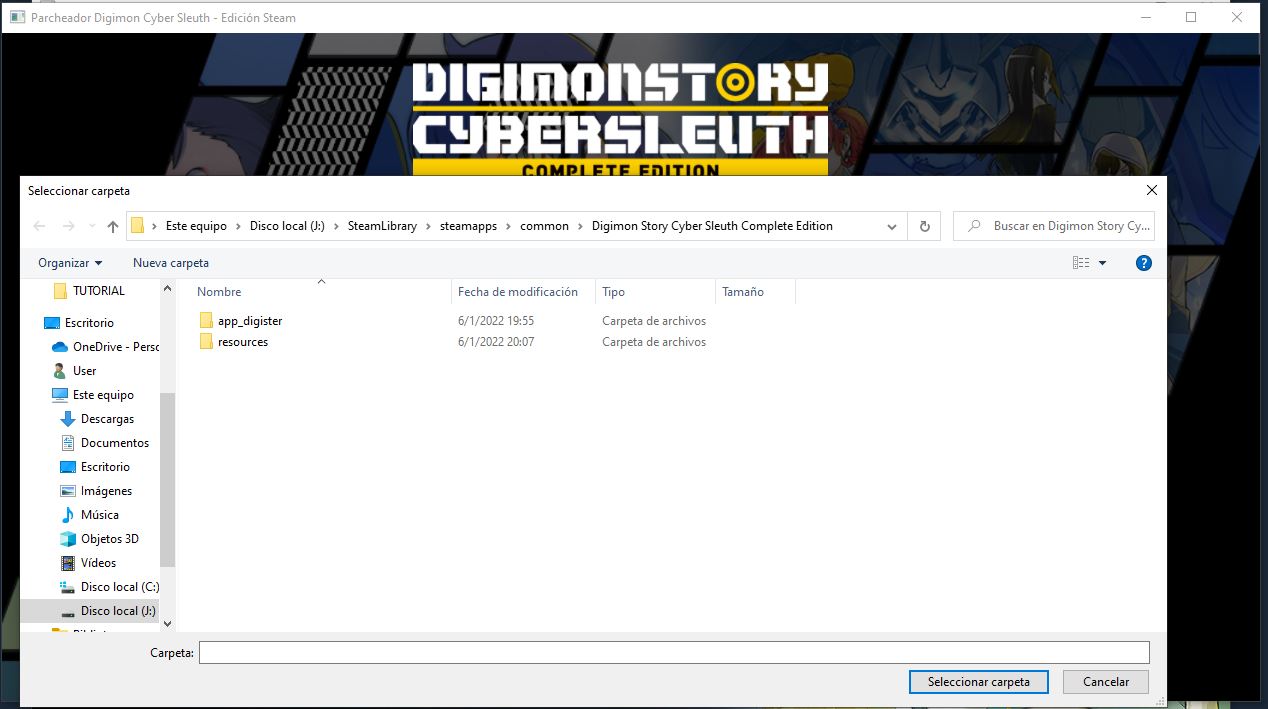This screenshot has height=709, width=1268.
Task: Select 'common' breadcrumb segment
Action: (x=544, y=226)
